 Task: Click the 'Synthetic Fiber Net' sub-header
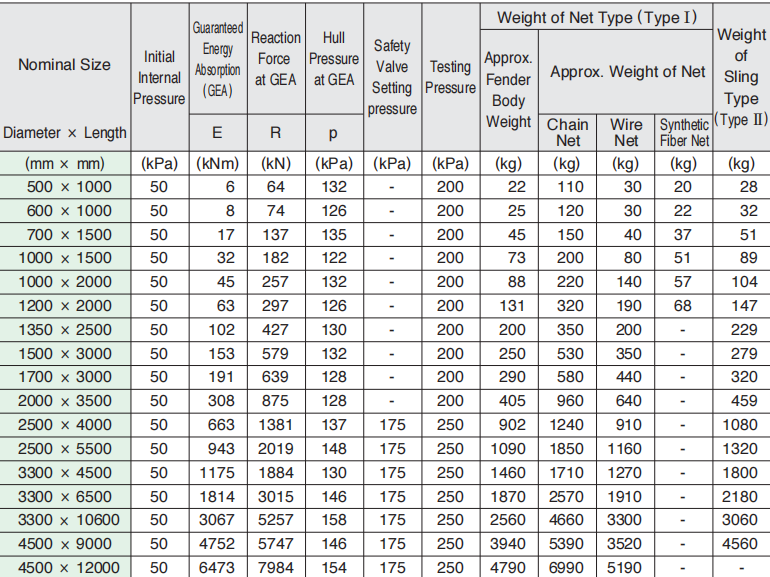pos(684,133)
